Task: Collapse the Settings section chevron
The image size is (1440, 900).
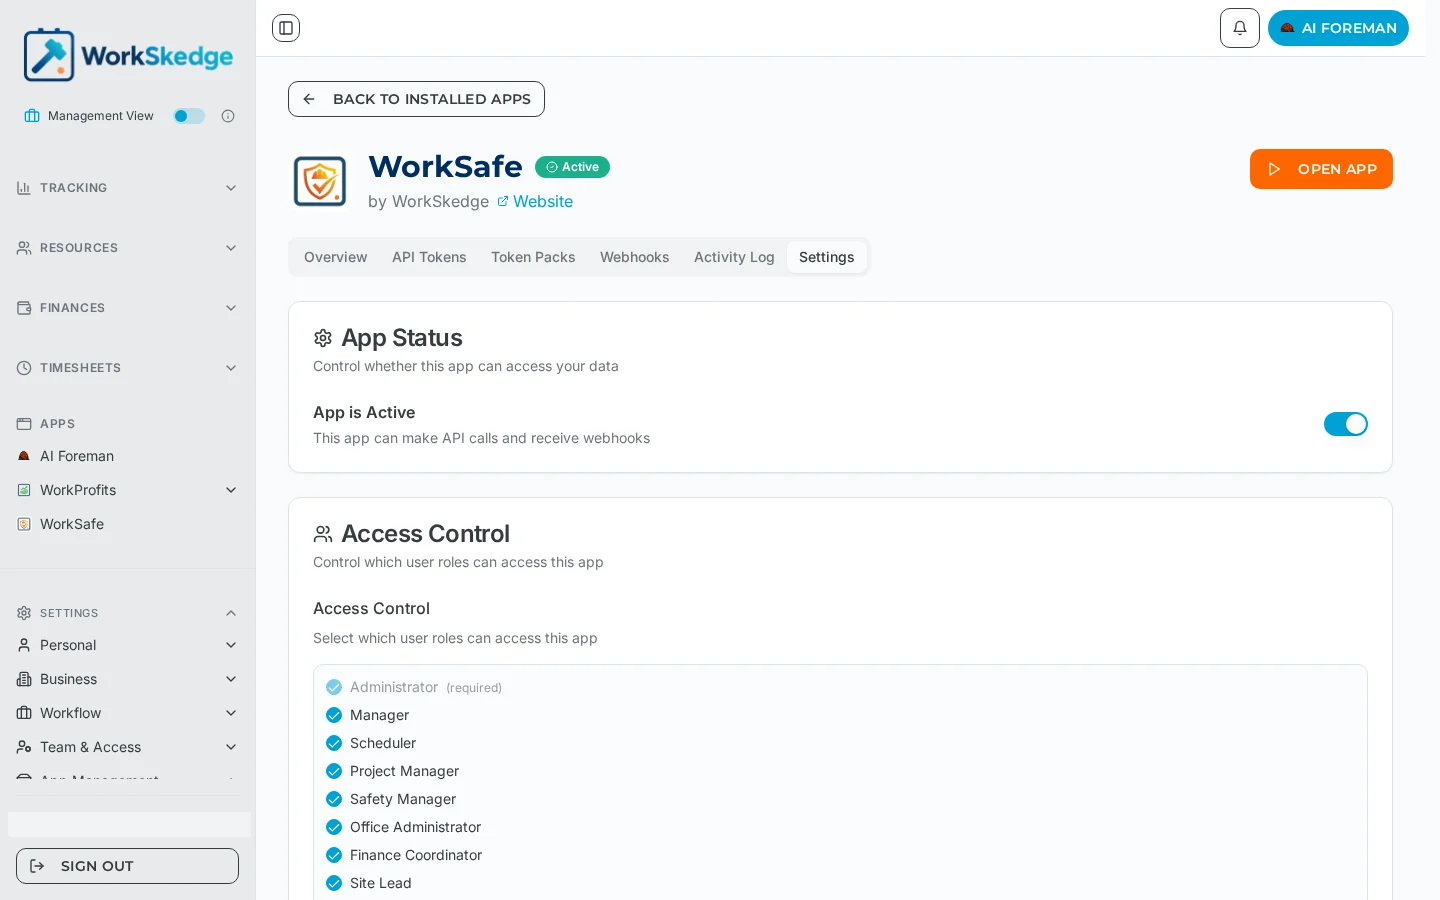Action: 231,613
